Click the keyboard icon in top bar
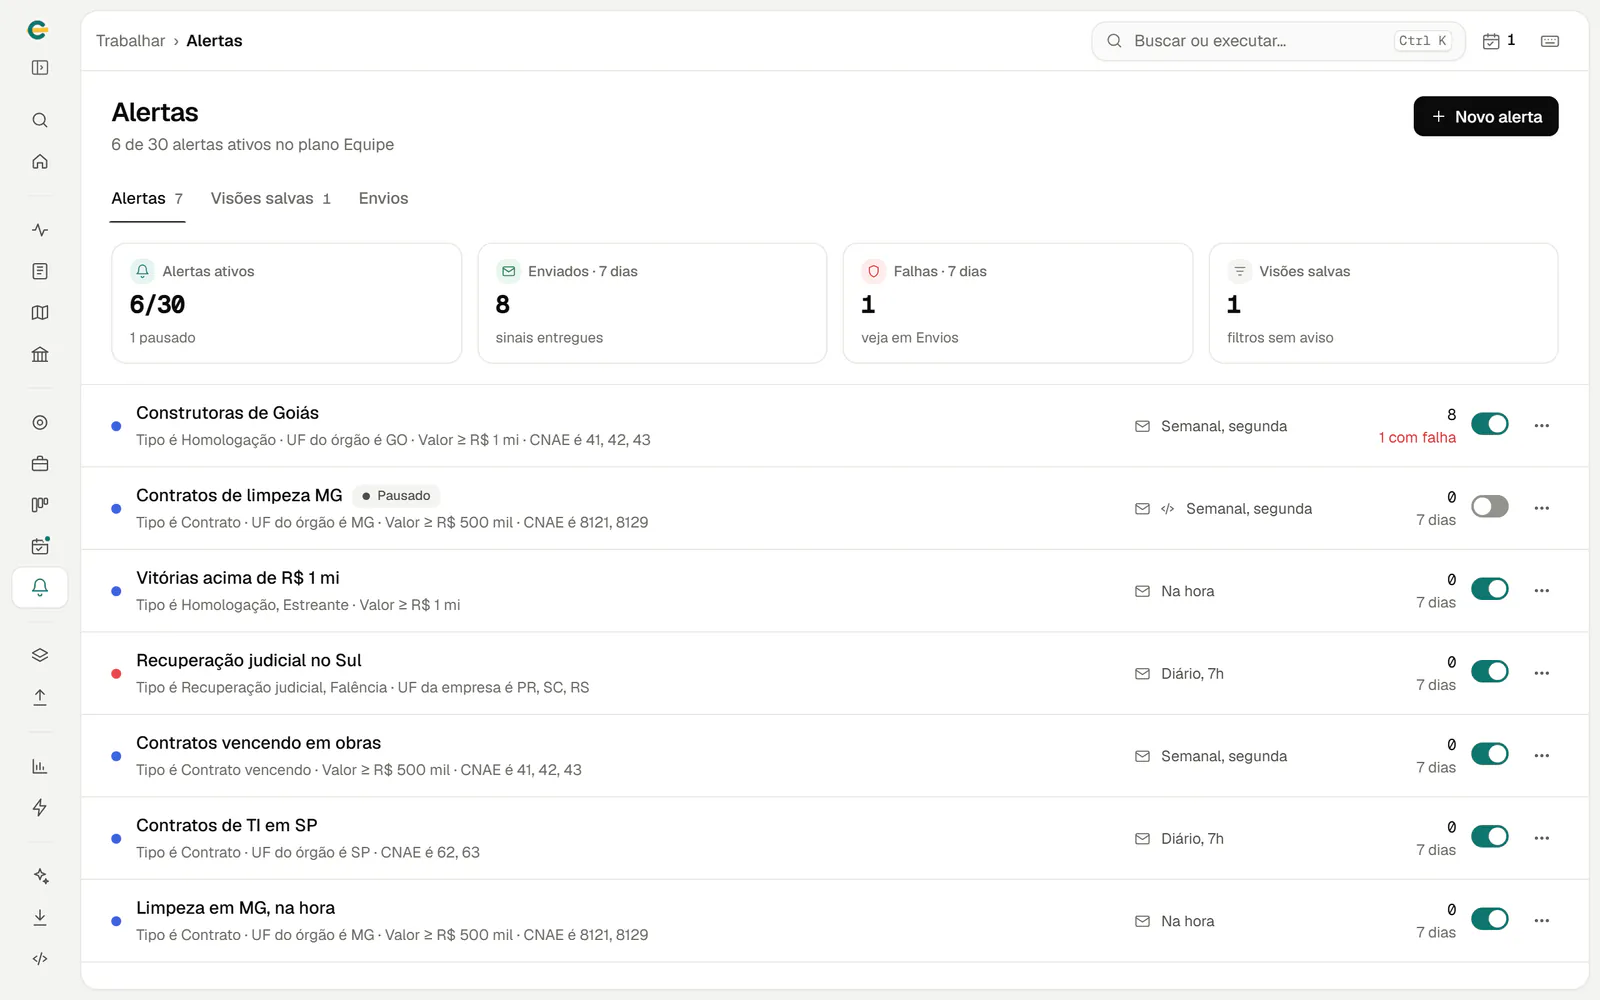The image size is (1600, 1000). point(1550,41)
